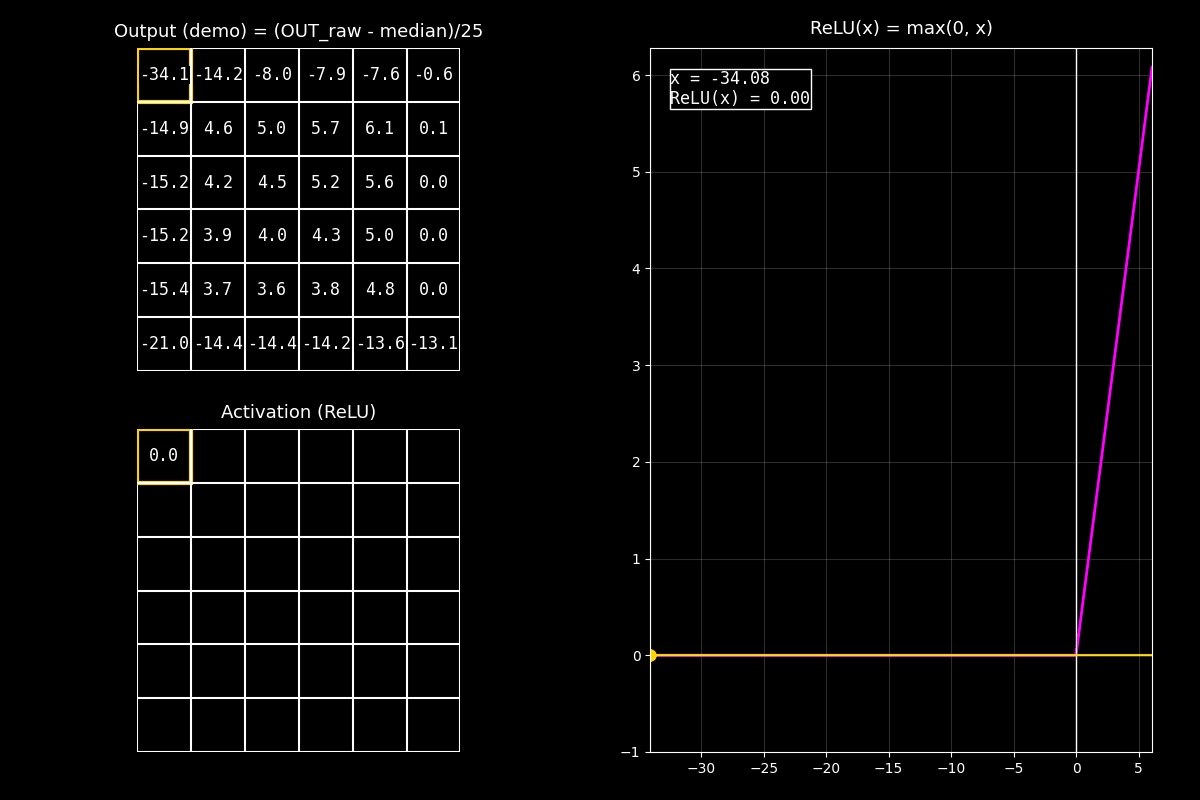Select the output cell showing -8.0
This screenshot has width=1200, height=800.
coord(272,75)
